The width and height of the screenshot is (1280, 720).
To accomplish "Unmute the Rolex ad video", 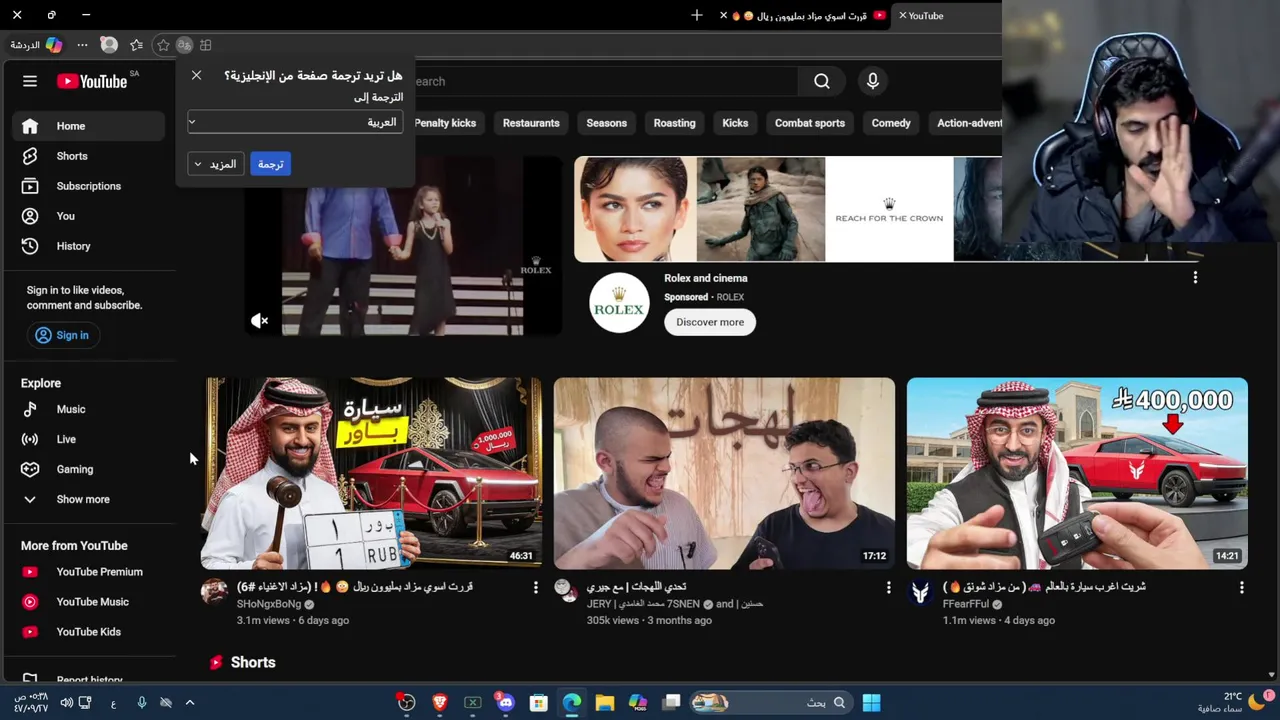I will click(260, 321).
